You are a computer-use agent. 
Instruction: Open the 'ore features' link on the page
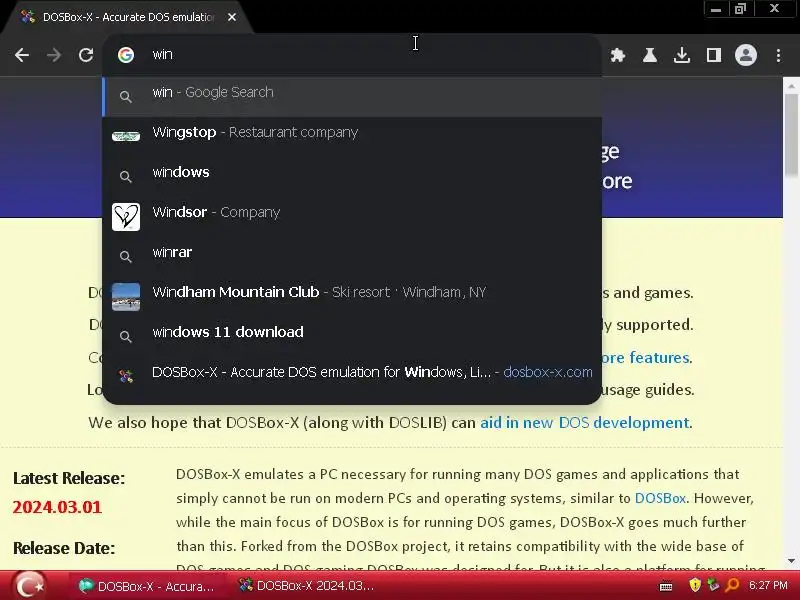[646, 358]
